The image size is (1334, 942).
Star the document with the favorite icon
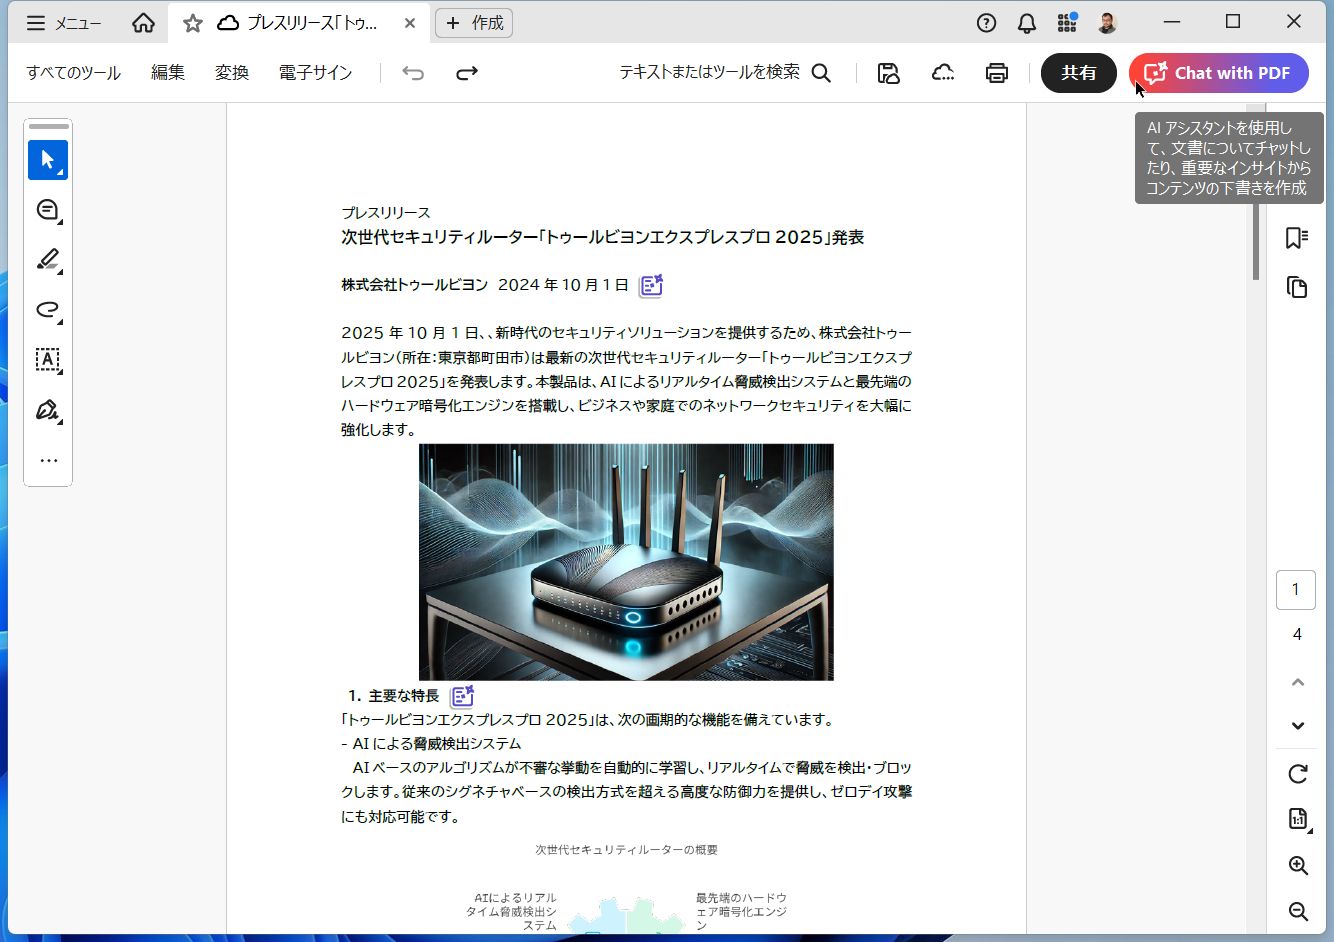[193, 23]
